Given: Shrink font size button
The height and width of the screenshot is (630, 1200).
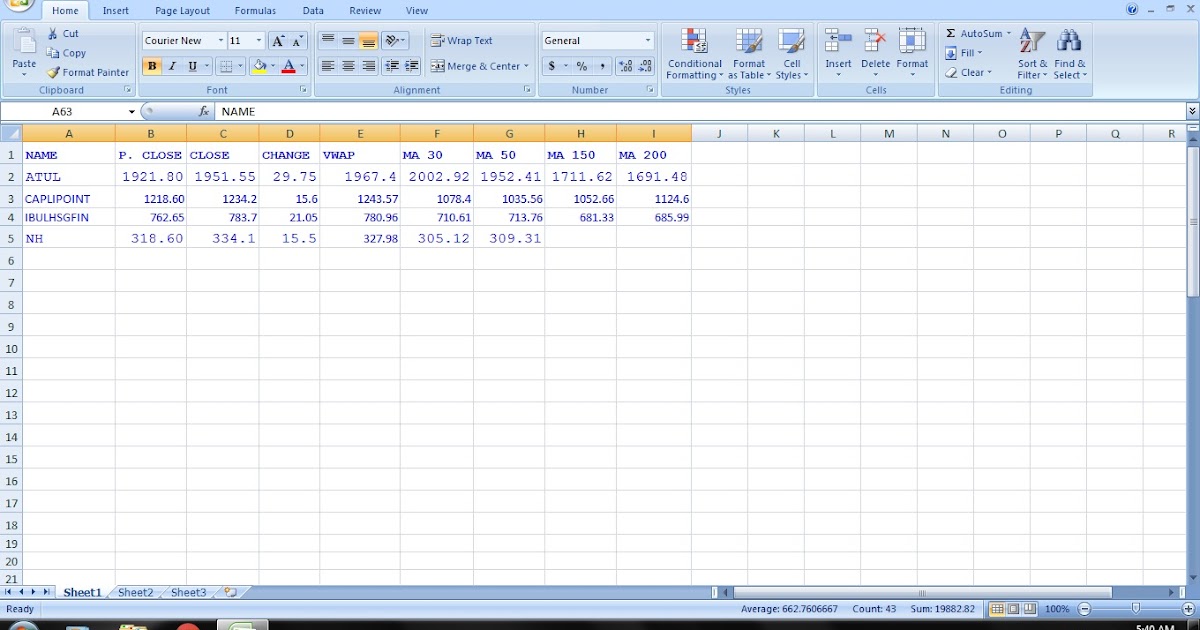Looking at the screenshot, I should pos(297,41).
